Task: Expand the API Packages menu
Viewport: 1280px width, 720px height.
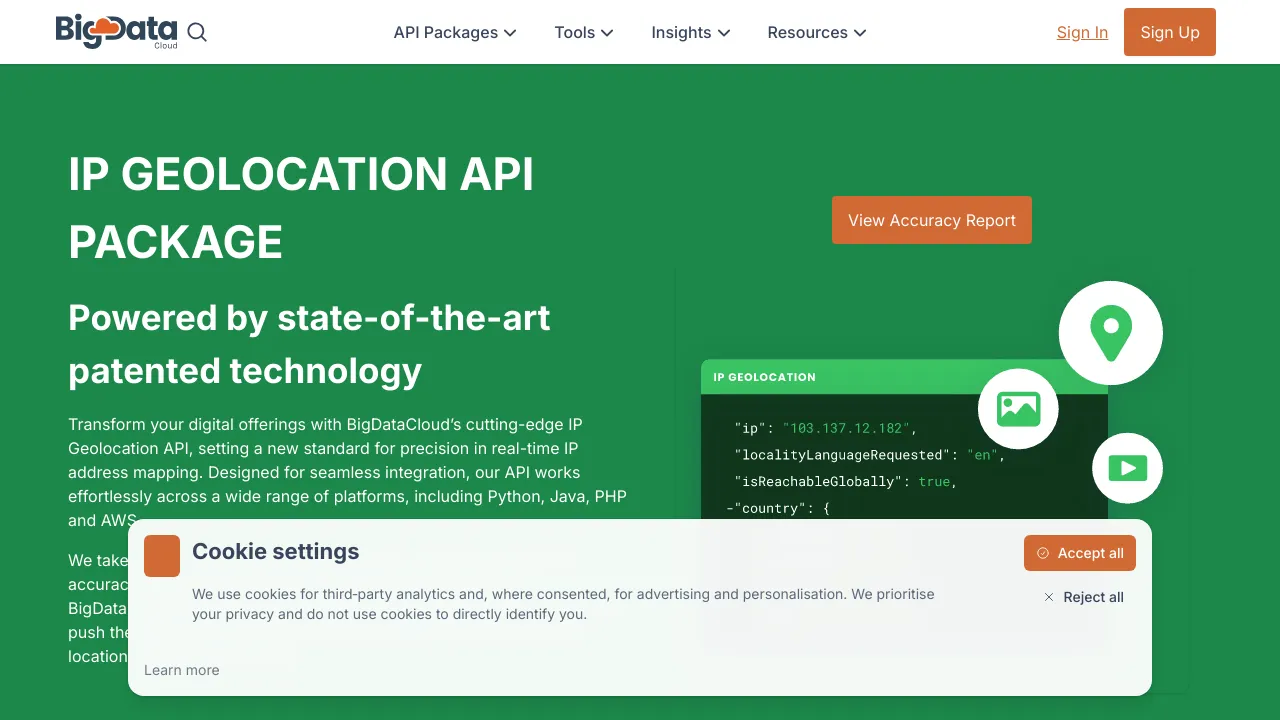Action: [x=455, y=32]
